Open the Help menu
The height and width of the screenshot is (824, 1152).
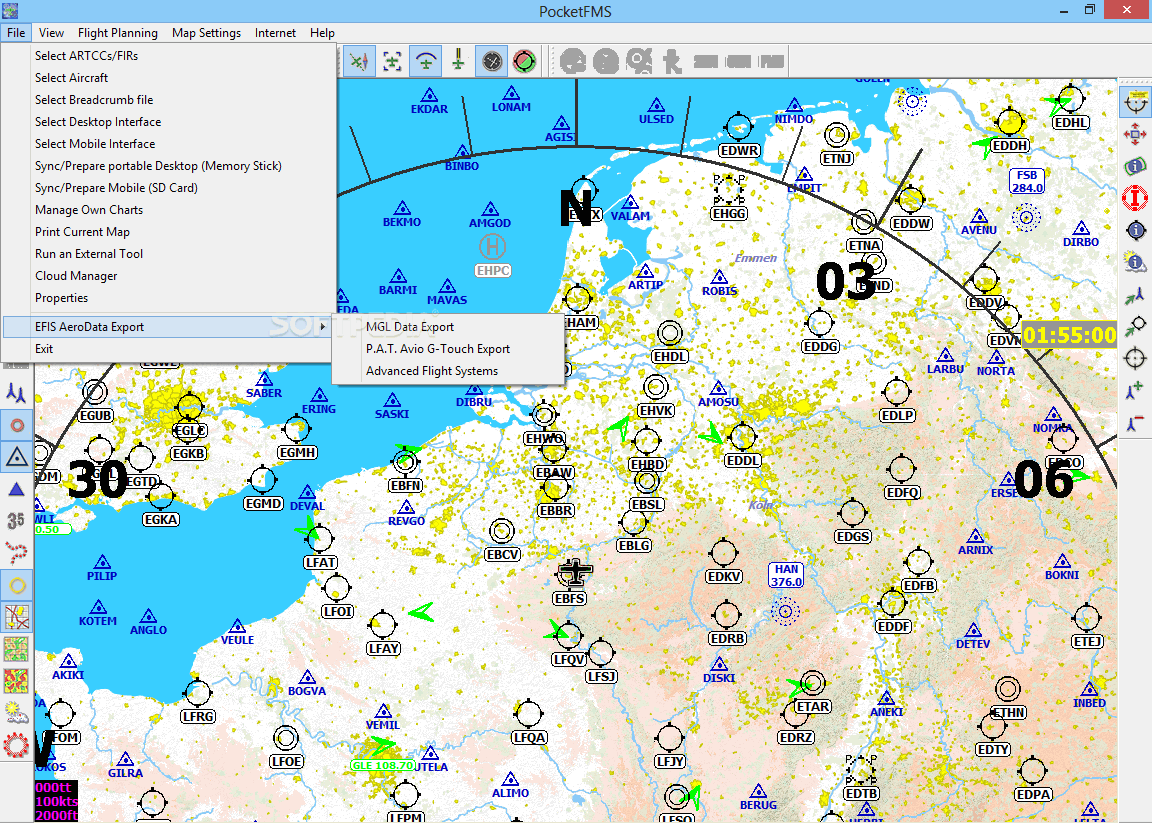tap(322, 33)
